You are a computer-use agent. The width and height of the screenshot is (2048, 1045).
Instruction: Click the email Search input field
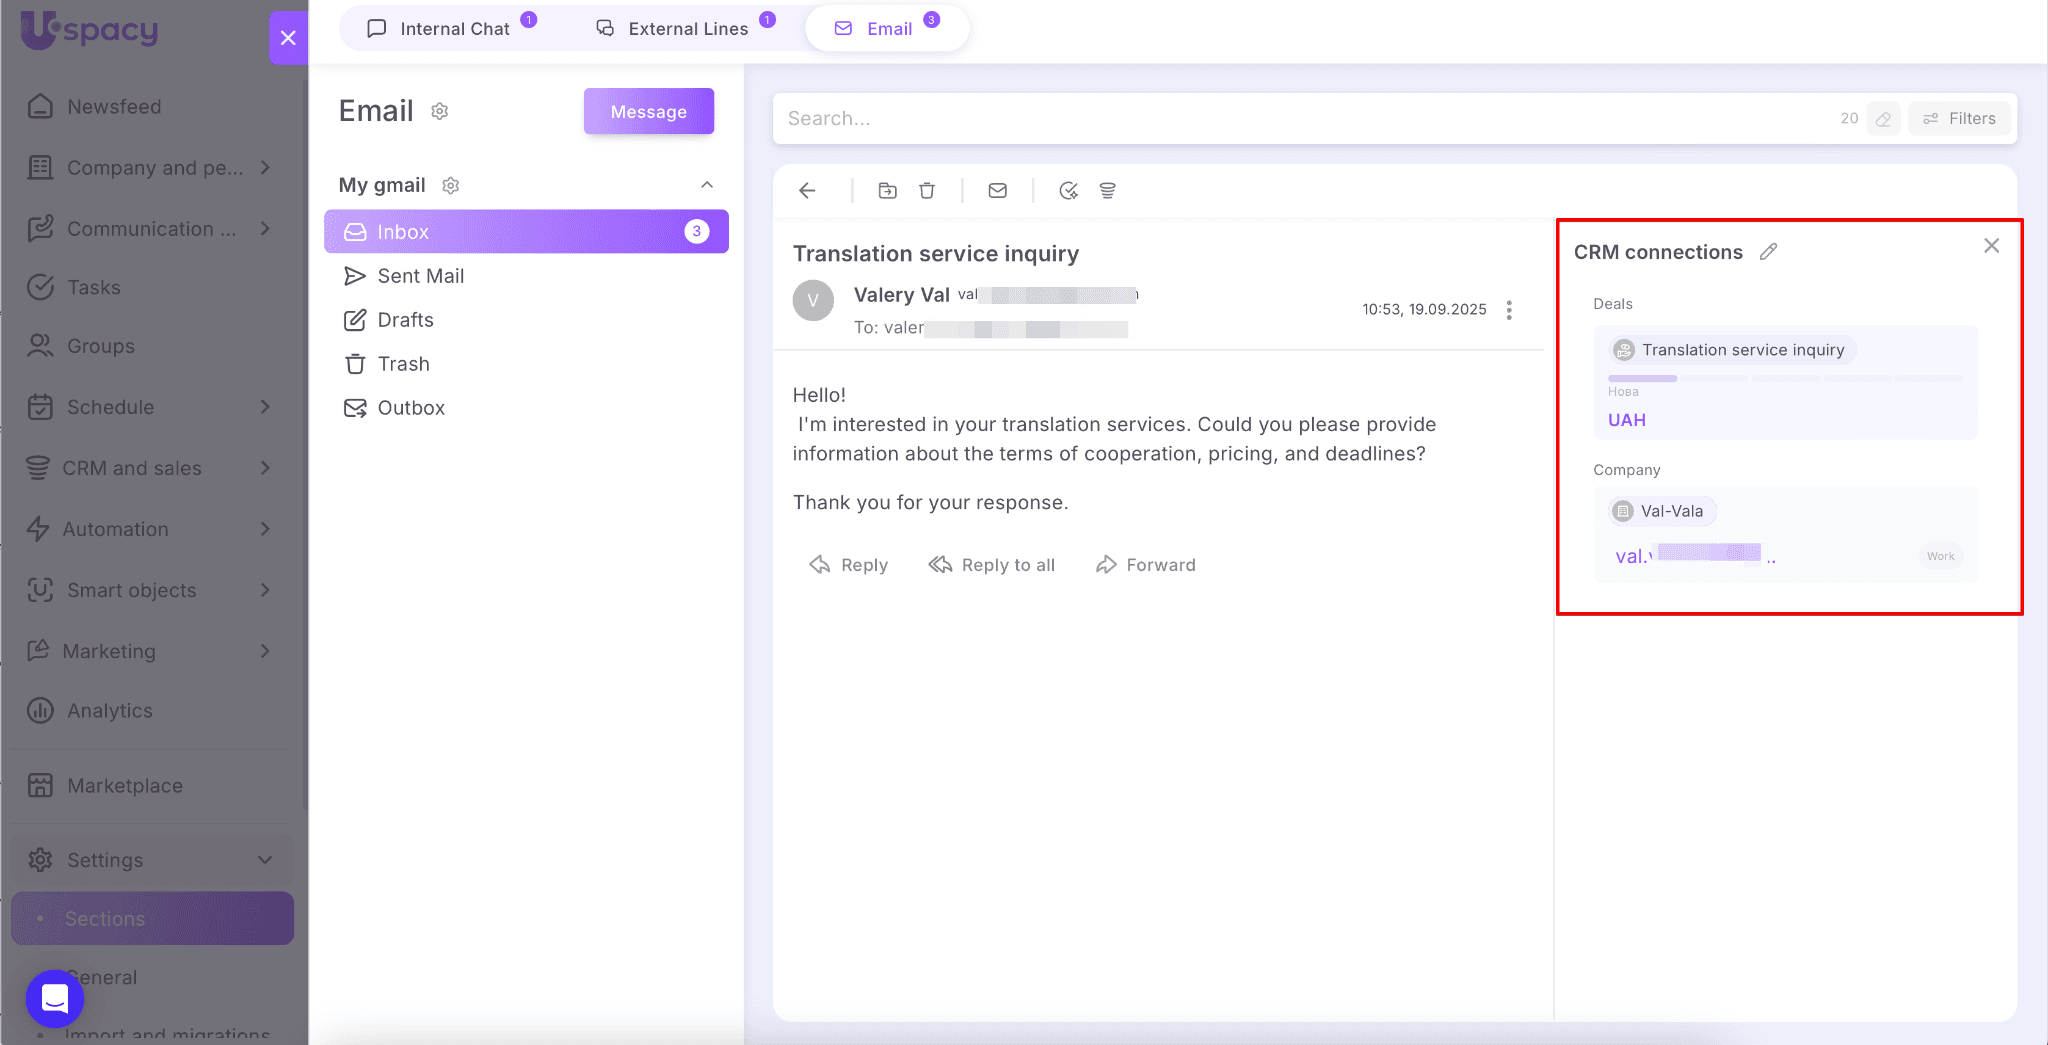coord(1300,119)
